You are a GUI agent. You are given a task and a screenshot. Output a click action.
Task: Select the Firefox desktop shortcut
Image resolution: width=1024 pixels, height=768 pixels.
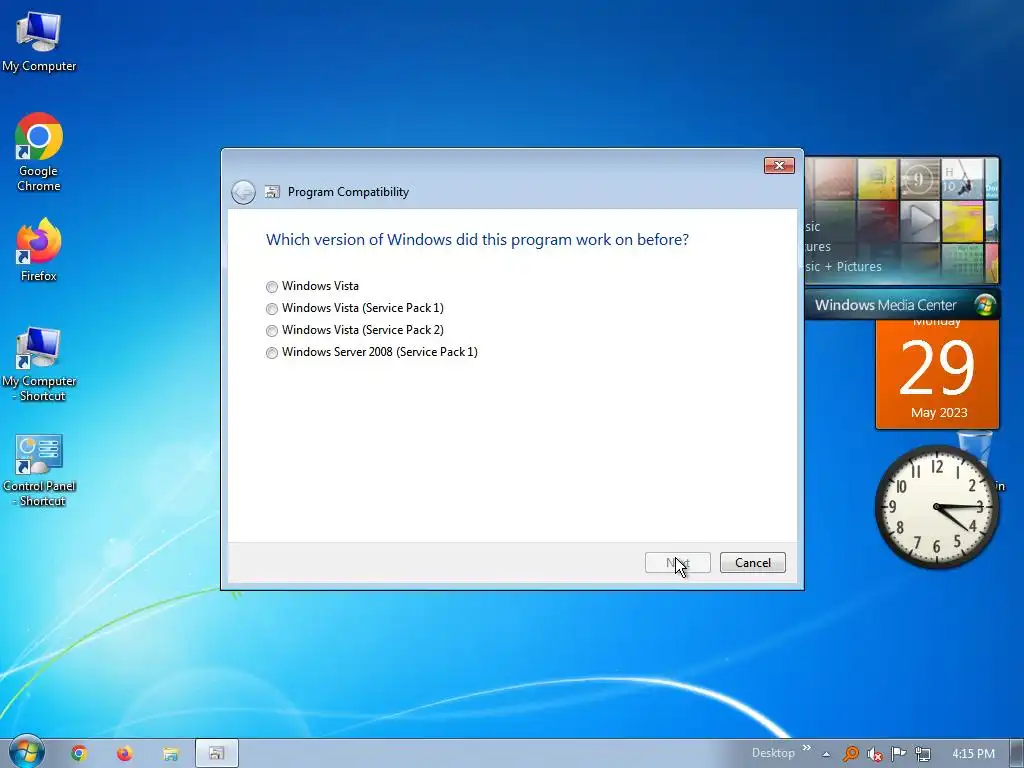tap(39, 250)
